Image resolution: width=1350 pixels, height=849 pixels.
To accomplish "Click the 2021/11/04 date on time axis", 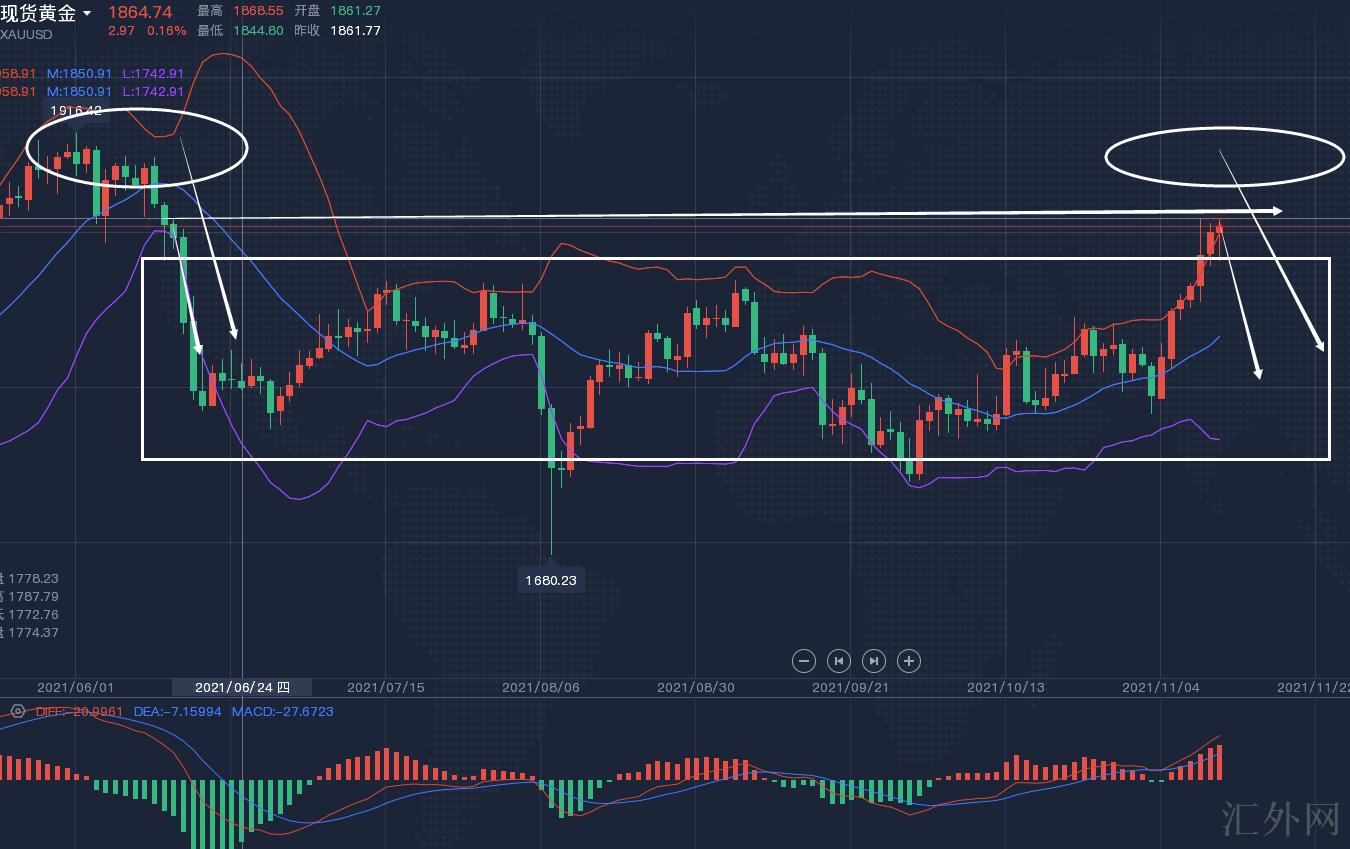I will [x=1160, y=687].
